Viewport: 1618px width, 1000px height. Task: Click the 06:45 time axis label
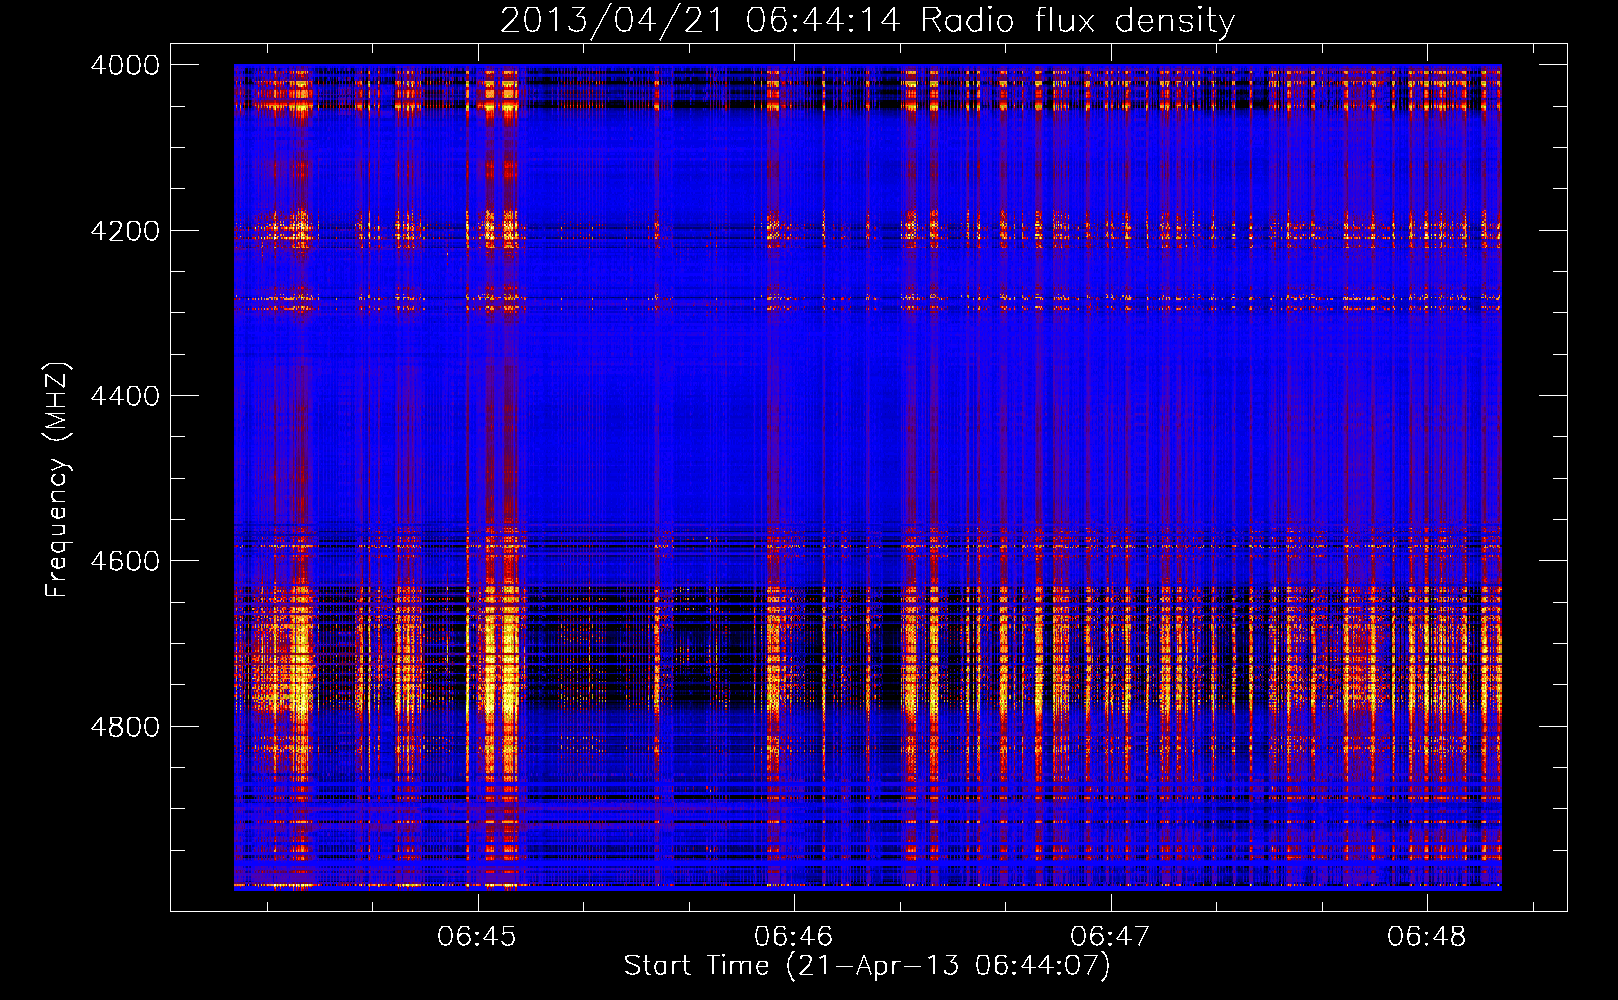(477, 936)
